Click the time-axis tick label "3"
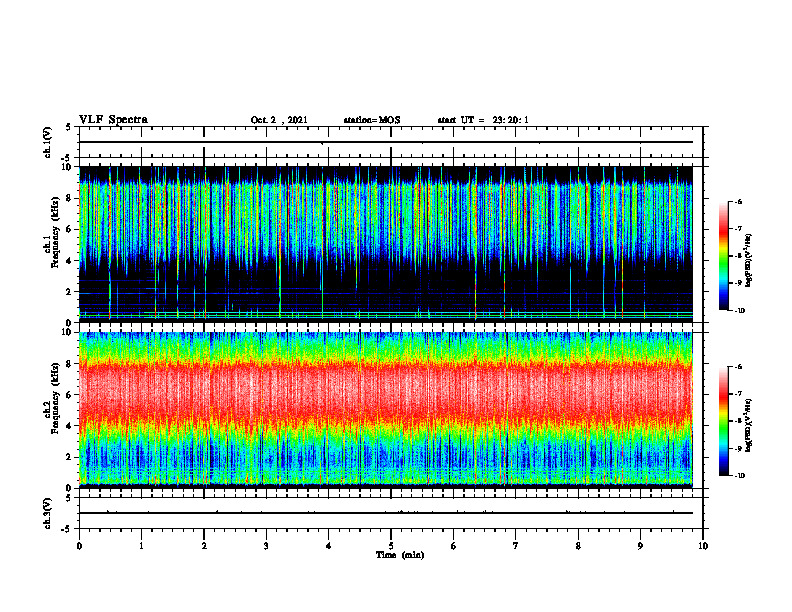 (x=266, y=546)
